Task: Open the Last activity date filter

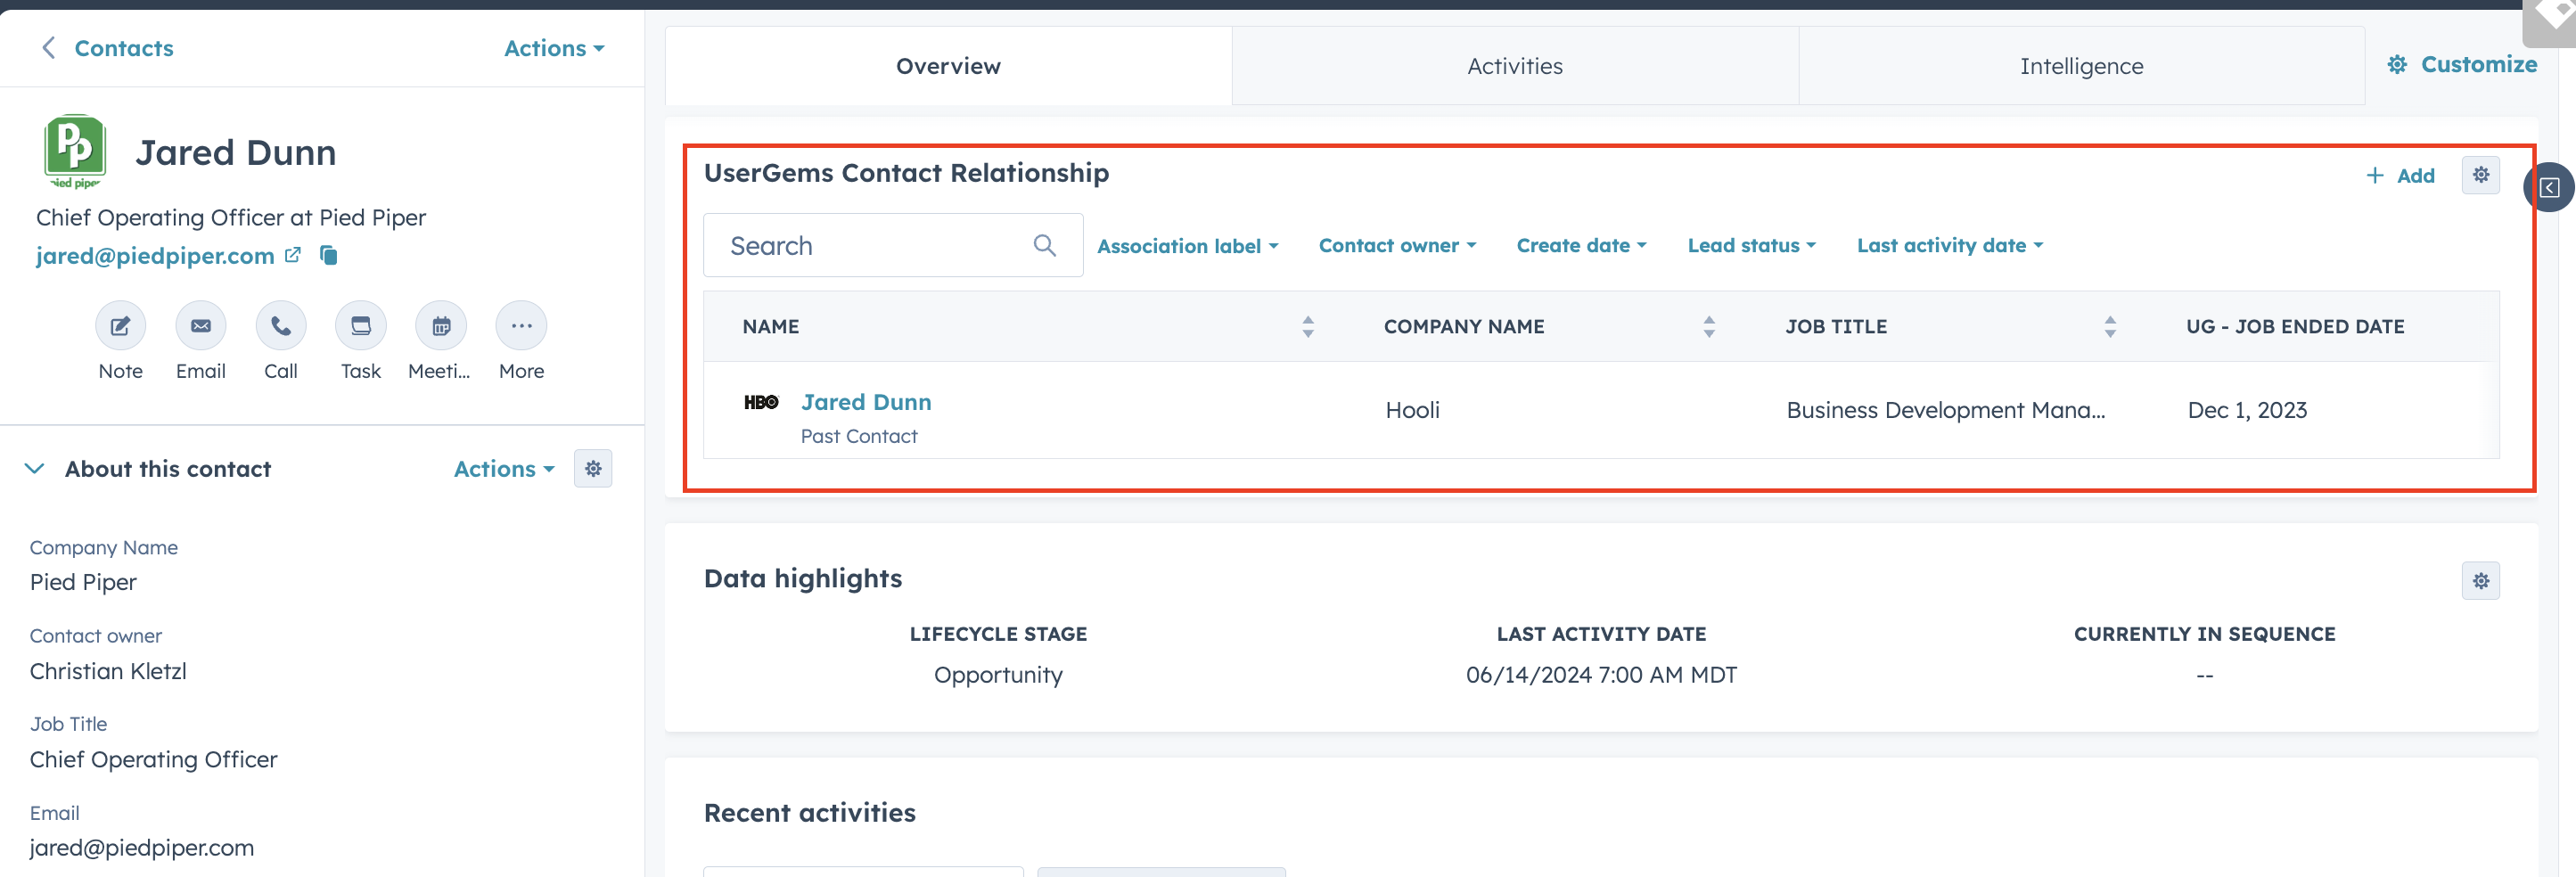Action: [1950, 245]
